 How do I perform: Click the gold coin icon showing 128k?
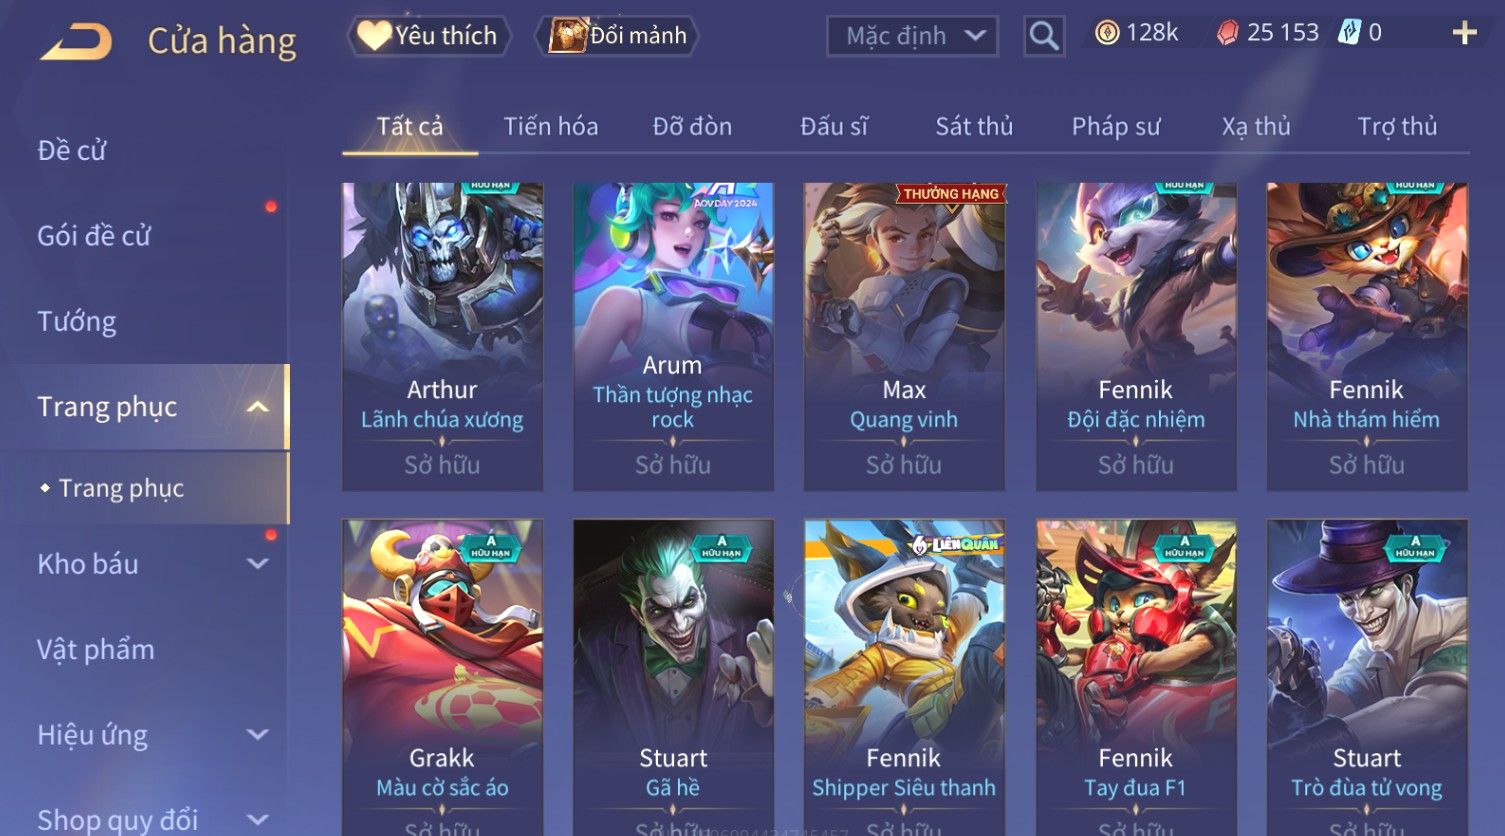[1106, 33]
